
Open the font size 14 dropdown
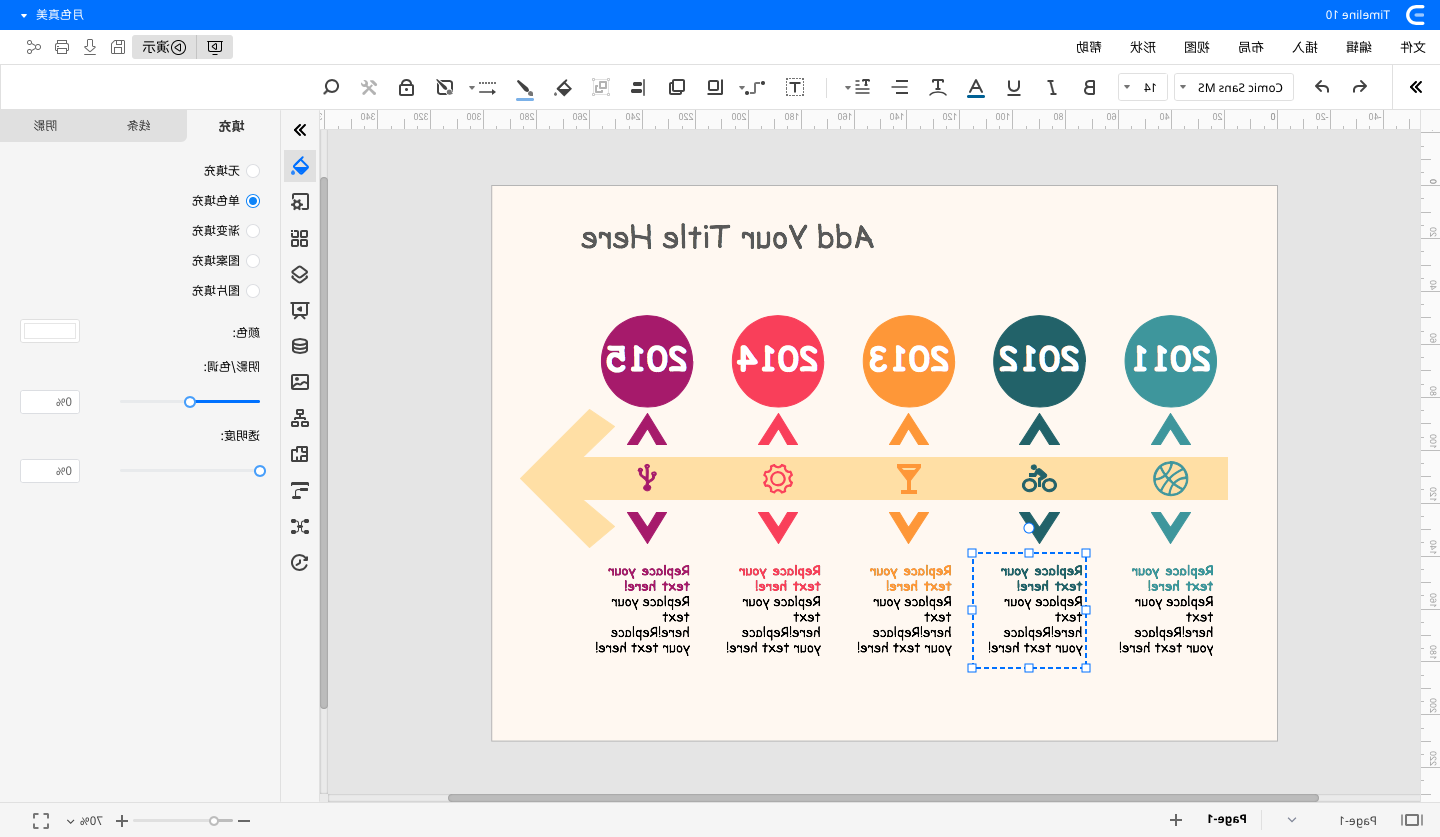click(1141, 87)
